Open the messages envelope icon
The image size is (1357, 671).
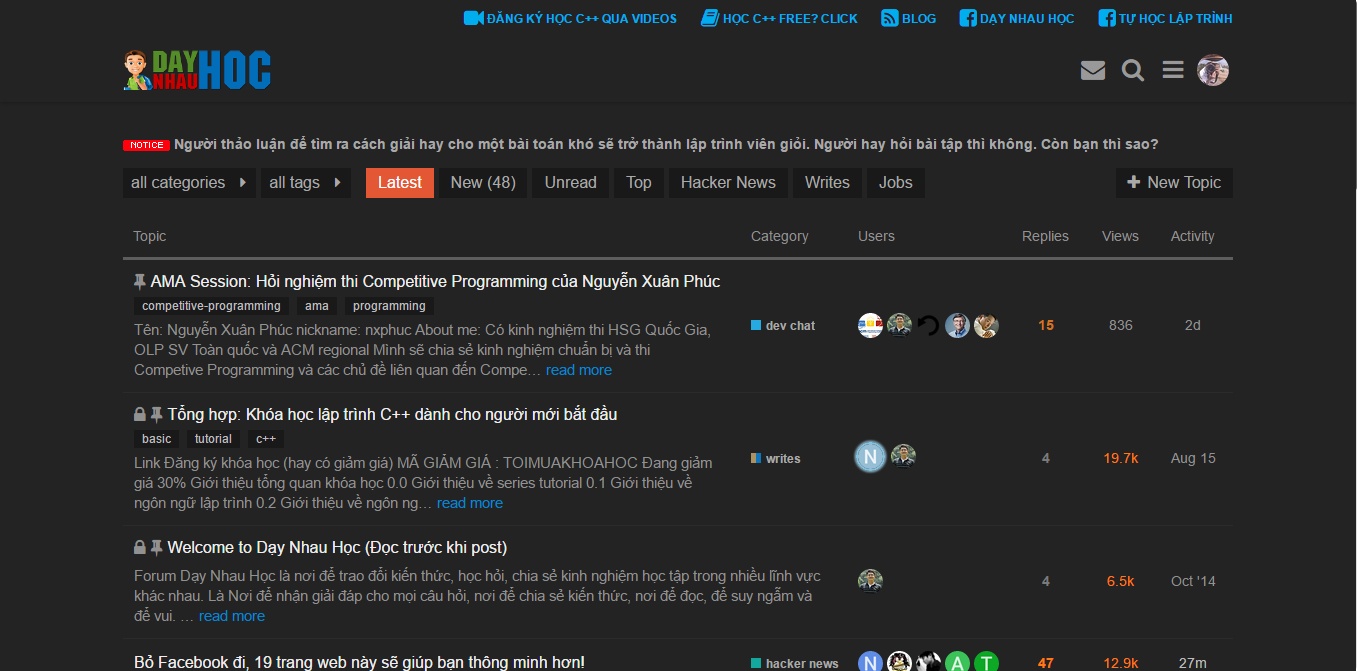pos(1093,70)
